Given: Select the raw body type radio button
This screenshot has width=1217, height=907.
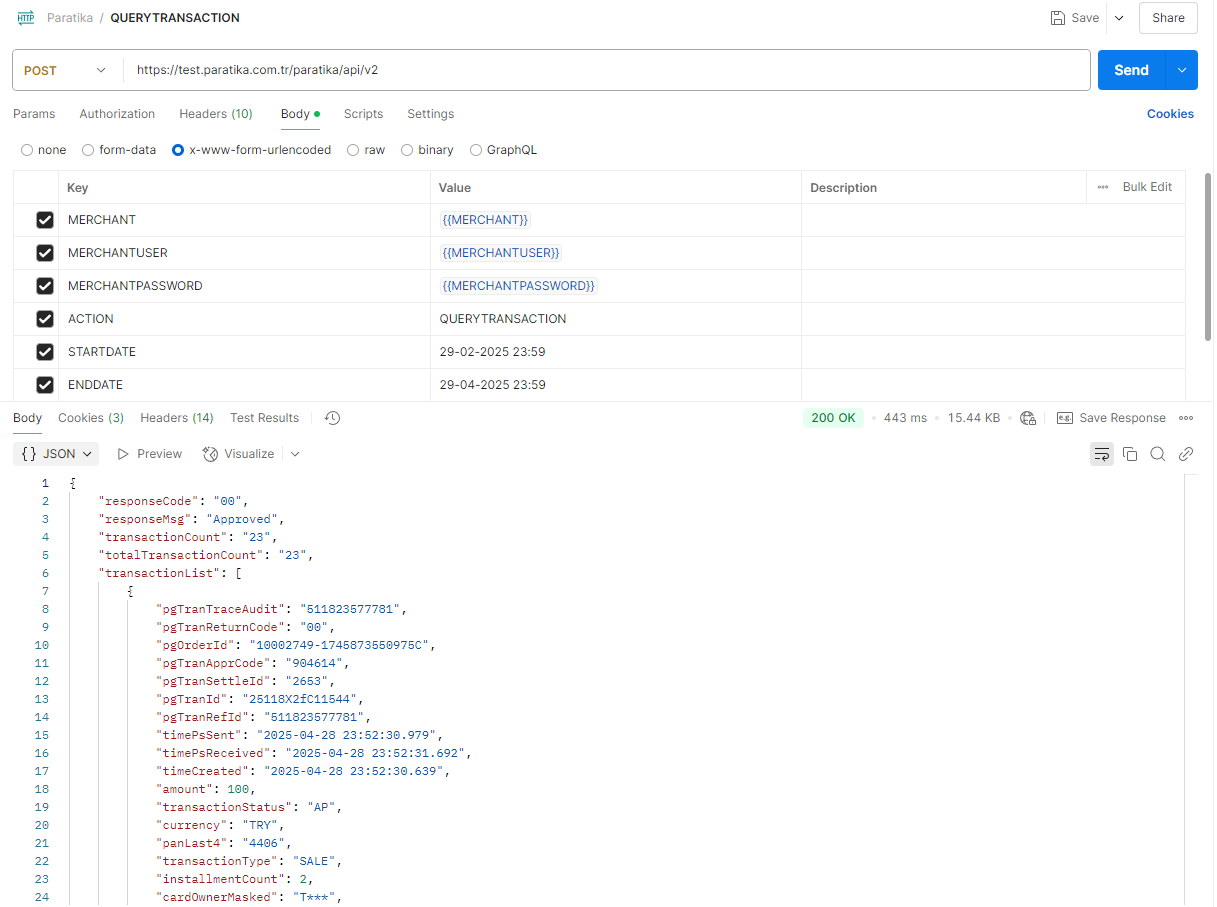Looking at the screenshot, I should tap(353, 150).
